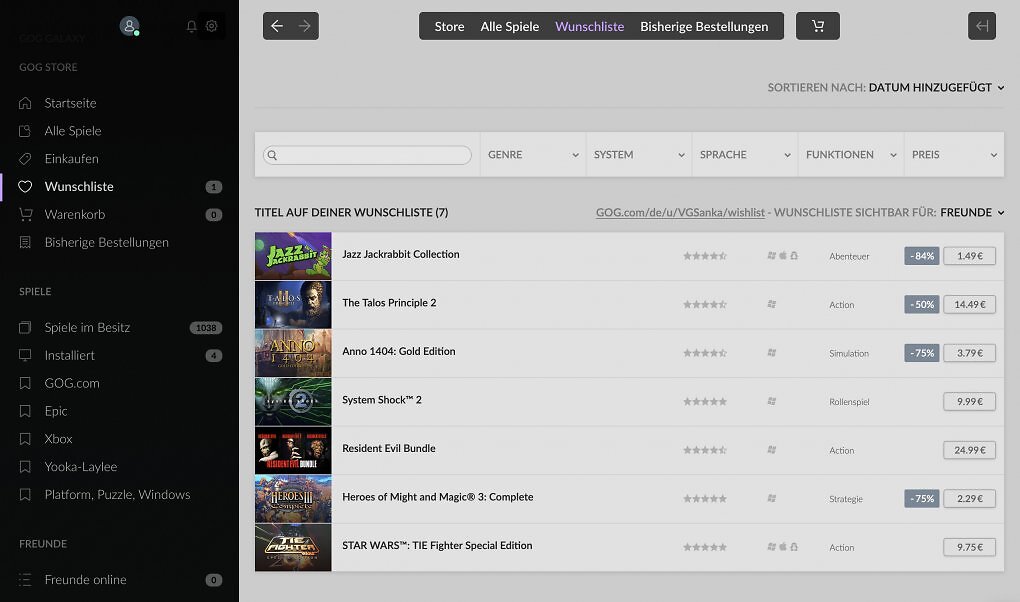The height and width of the screenshot is (602, 1020).
Task: Click the Installiert monitor icon
Action: (25, 355)
